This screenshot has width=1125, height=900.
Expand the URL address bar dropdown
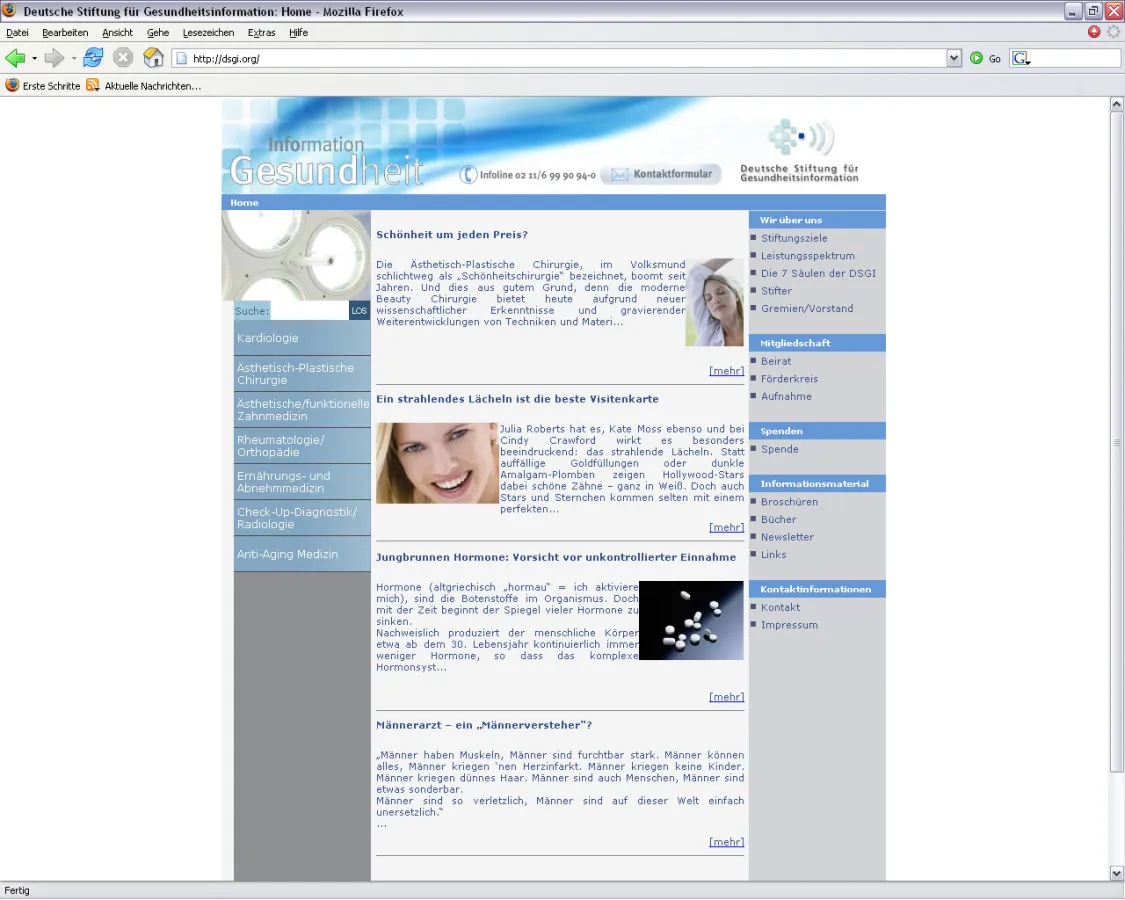click(953, 59)
